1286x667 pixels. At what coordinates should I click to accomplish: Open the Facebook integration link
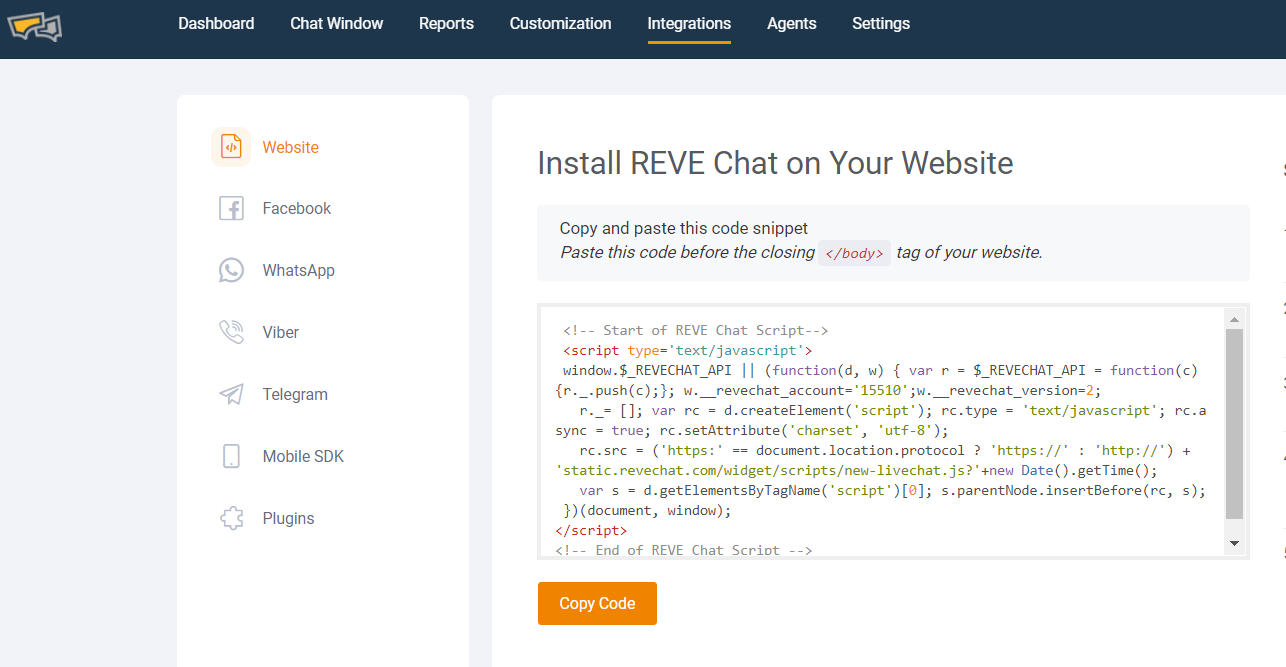click(297, 208)
